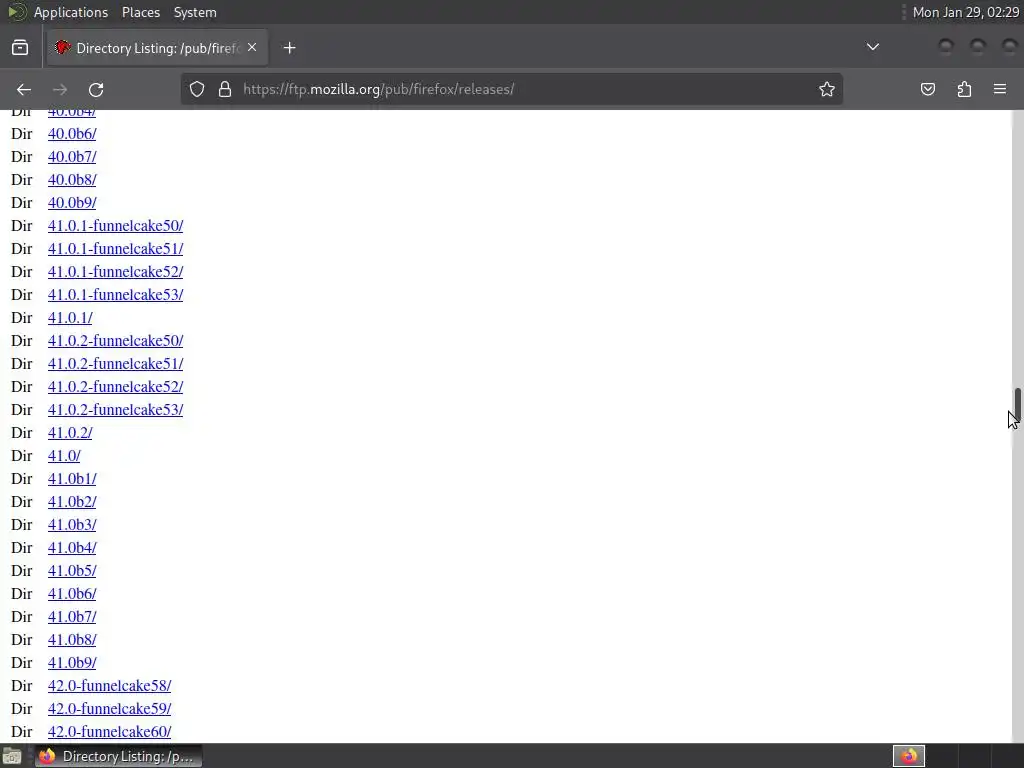Open the 41.0b5/ directory link
The image size is (1024, 768).
point(72,571)
